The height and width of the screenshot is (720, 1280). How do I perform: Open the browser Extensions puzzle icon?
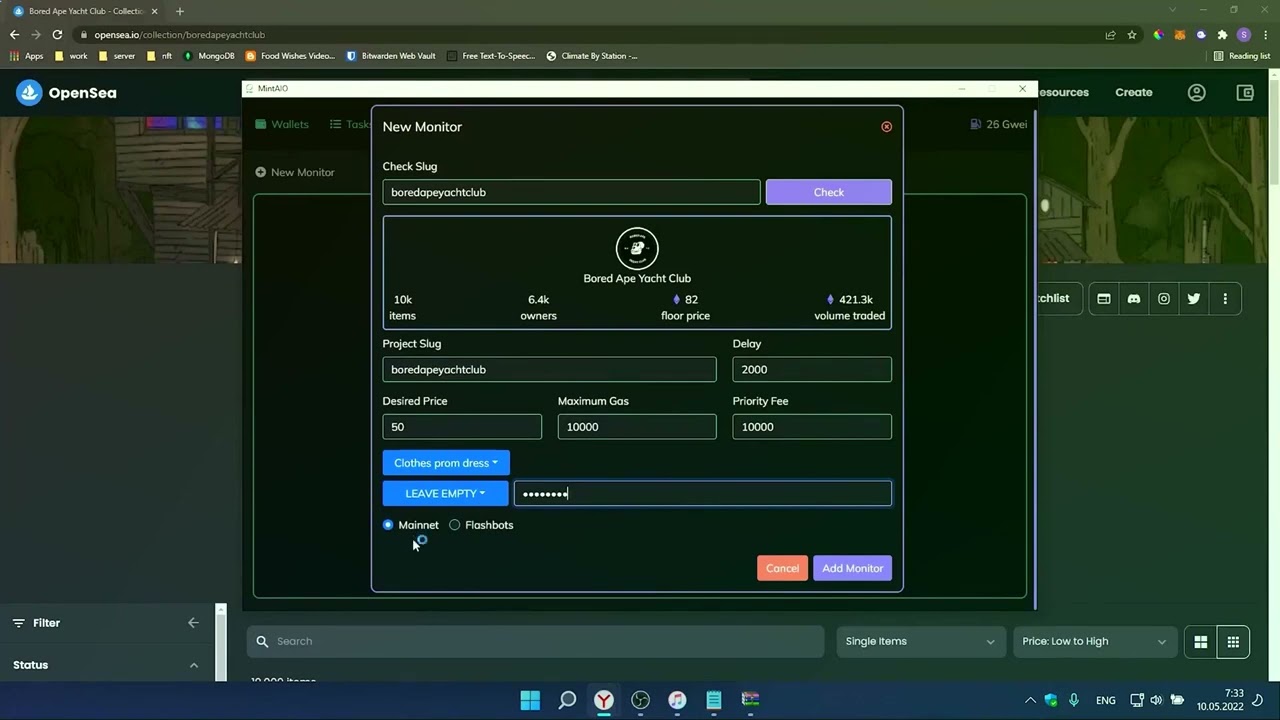point(1222,34)
